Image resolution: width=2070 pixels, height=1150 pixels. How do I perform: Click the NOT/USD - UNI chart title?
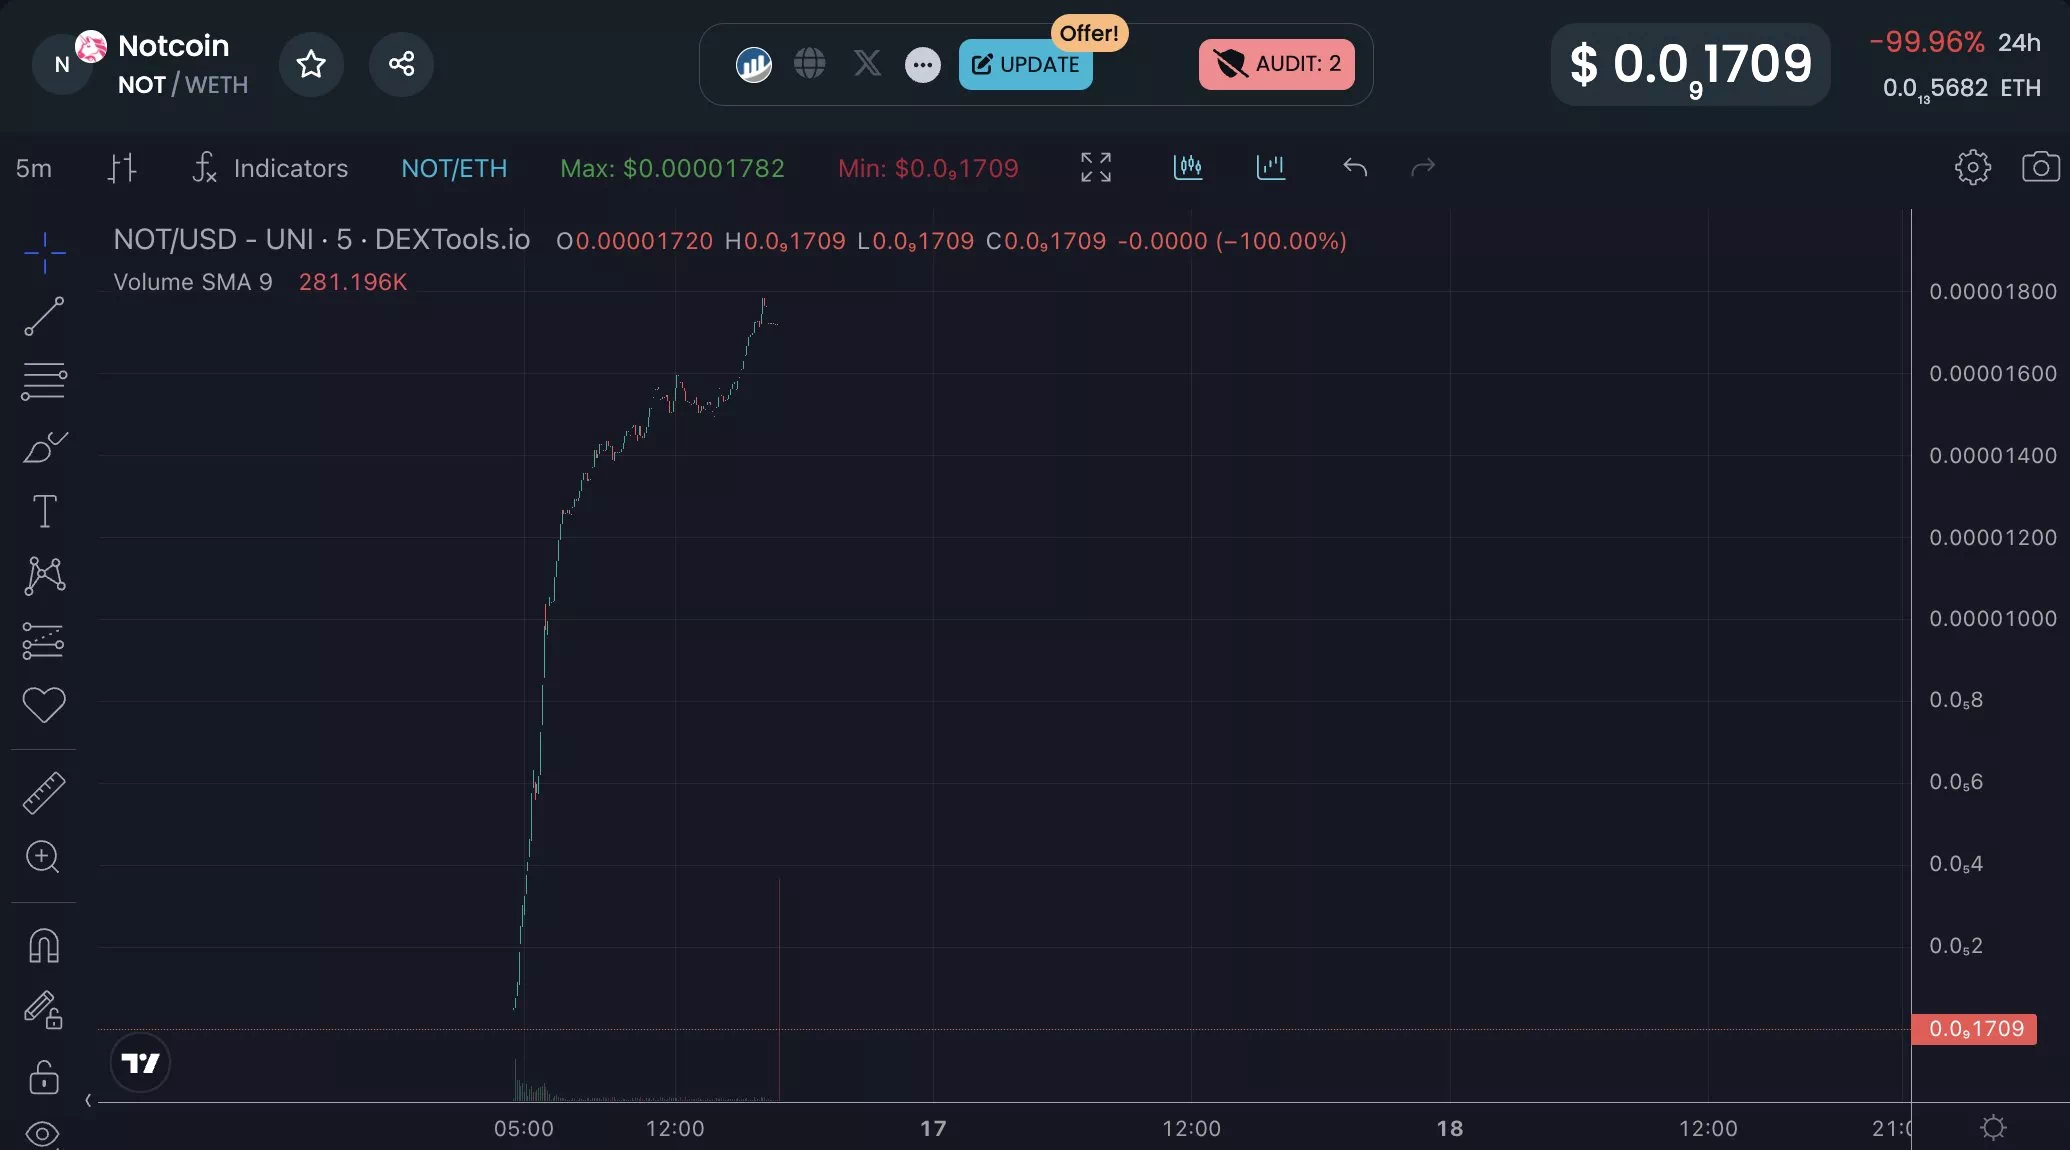point(321,240)
